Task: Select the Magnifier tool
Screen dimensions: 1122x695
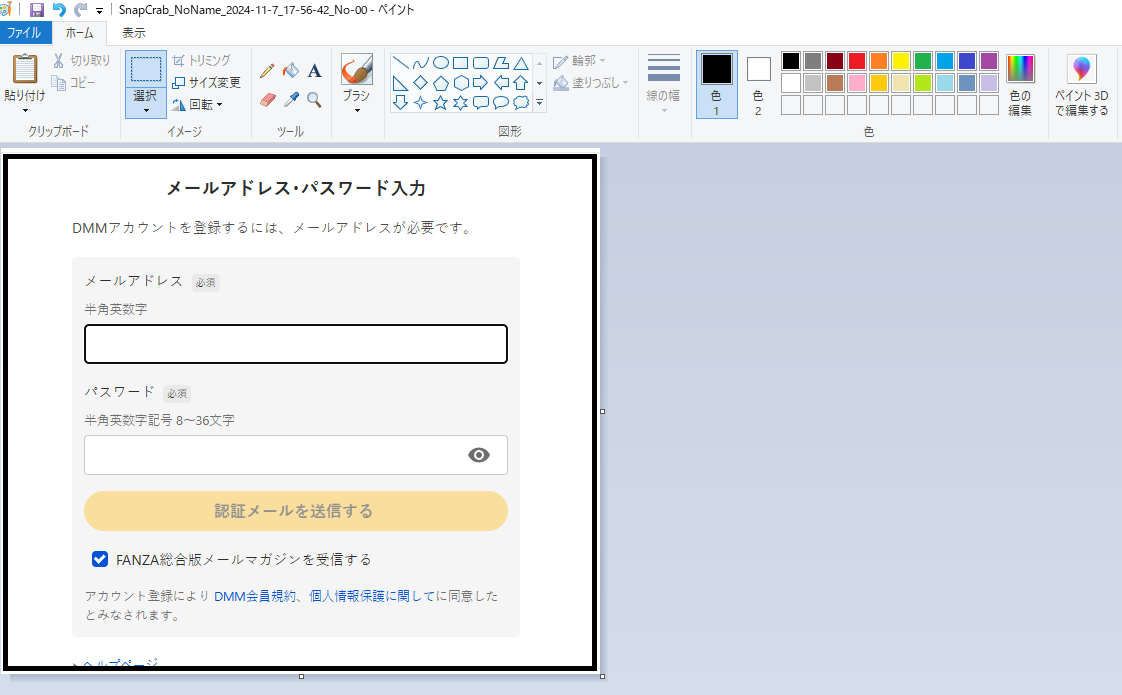Action: click(314, 99)
